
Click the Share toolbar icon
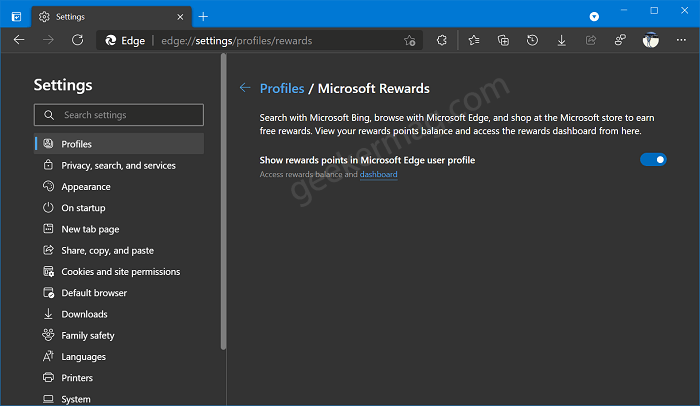pyautogui.click(x=591, y=41)
